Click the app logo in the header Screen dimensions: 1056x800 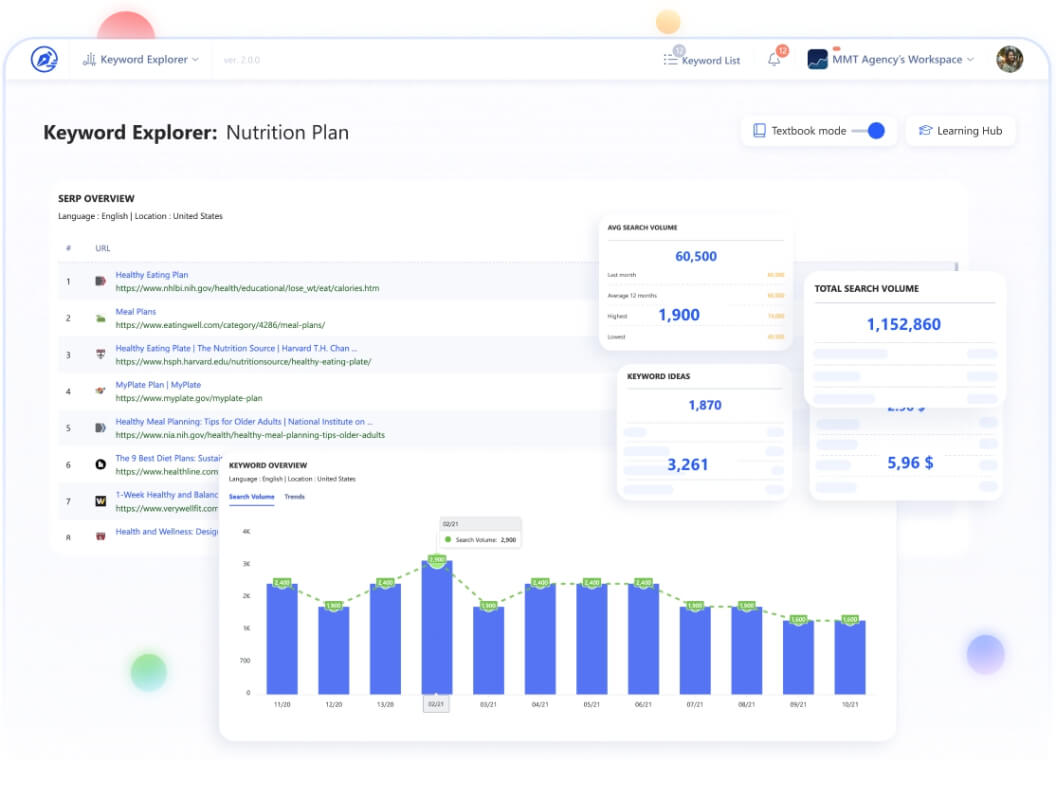click(44, 59)
